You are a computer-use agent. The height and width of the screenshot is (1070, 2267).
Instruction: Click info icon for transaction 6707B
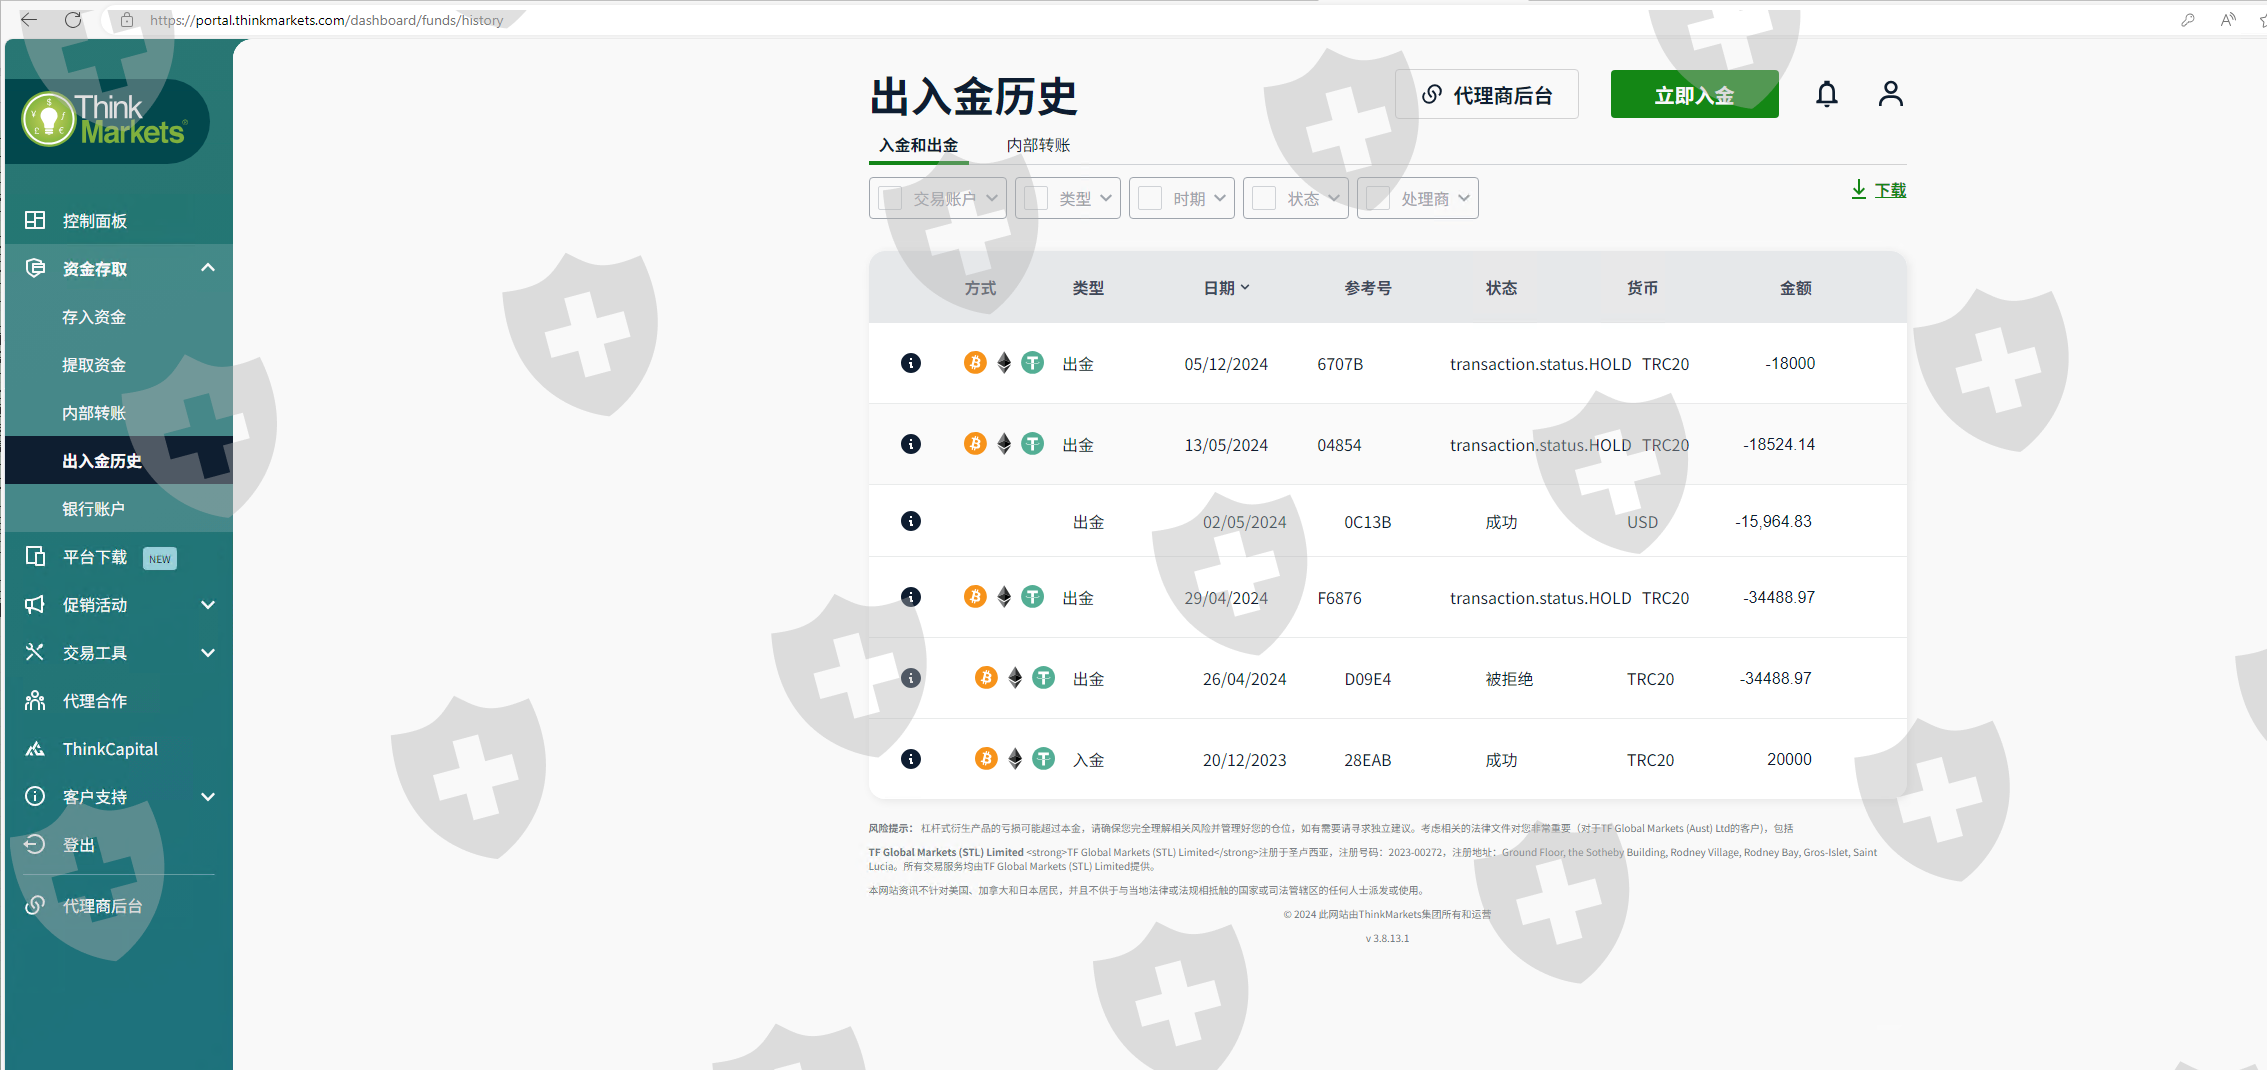(910, 363)
